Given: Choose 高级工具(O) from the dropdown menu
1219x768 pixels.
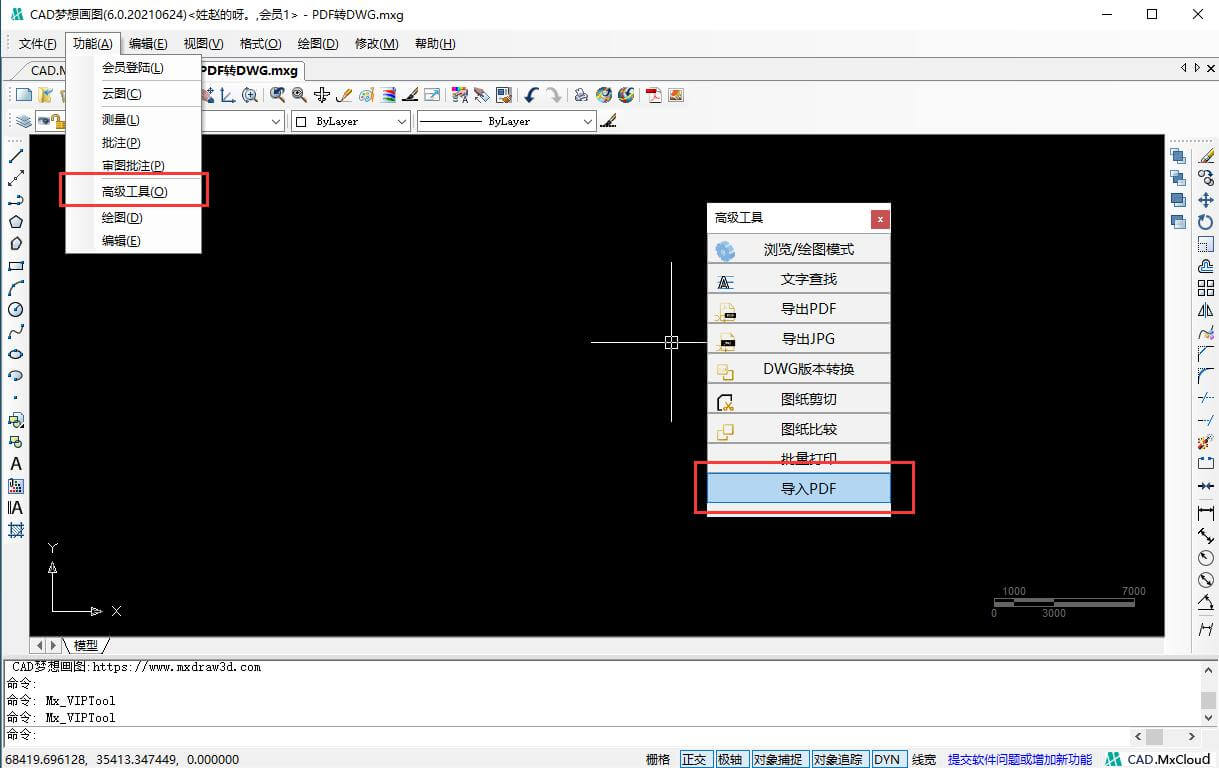Looking at the screenshot, I should click(x=134, y=191).
